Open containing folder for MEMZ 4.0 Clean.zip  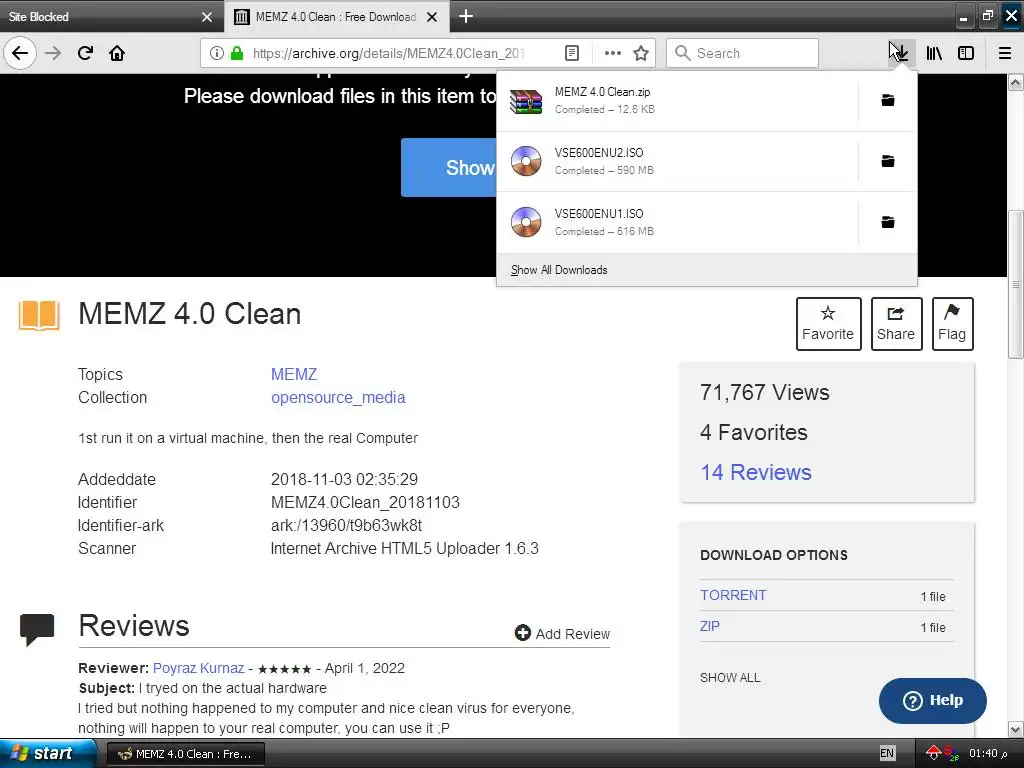(888, 100)
